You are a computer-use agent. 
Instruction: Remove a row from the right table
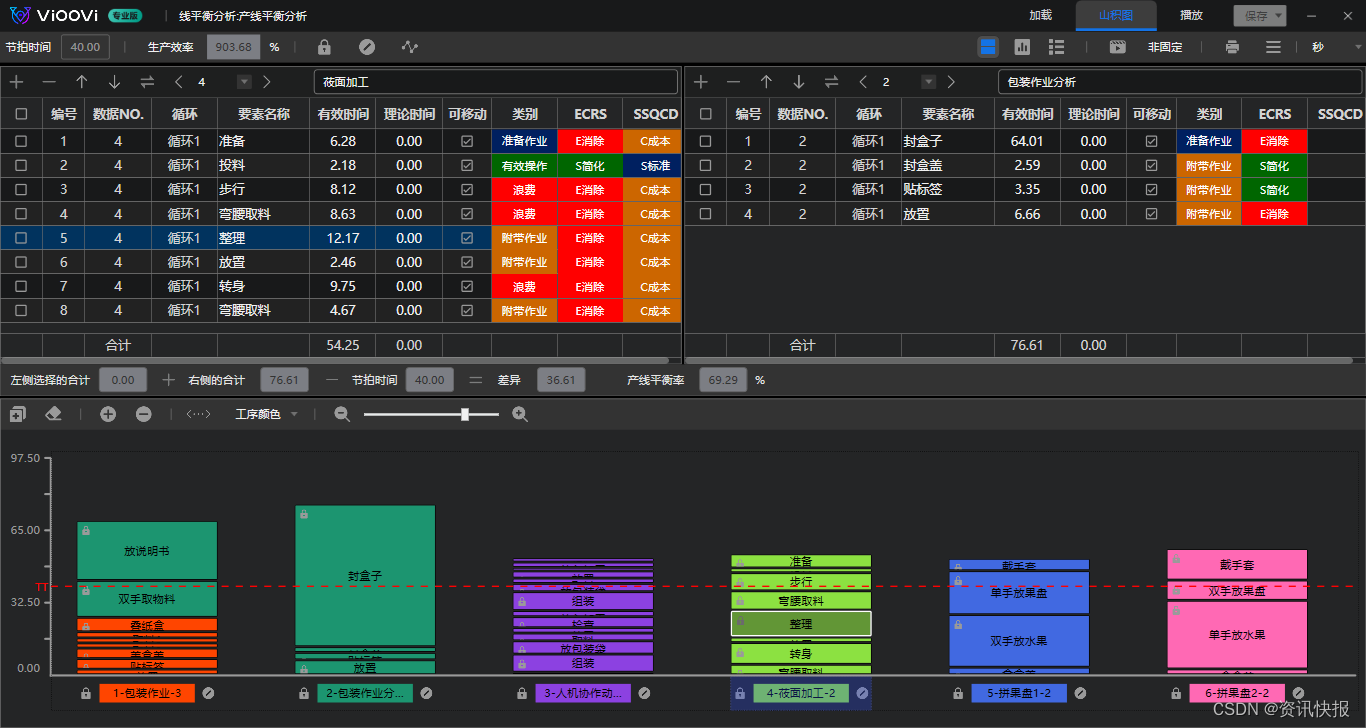(x=733, y=82)
